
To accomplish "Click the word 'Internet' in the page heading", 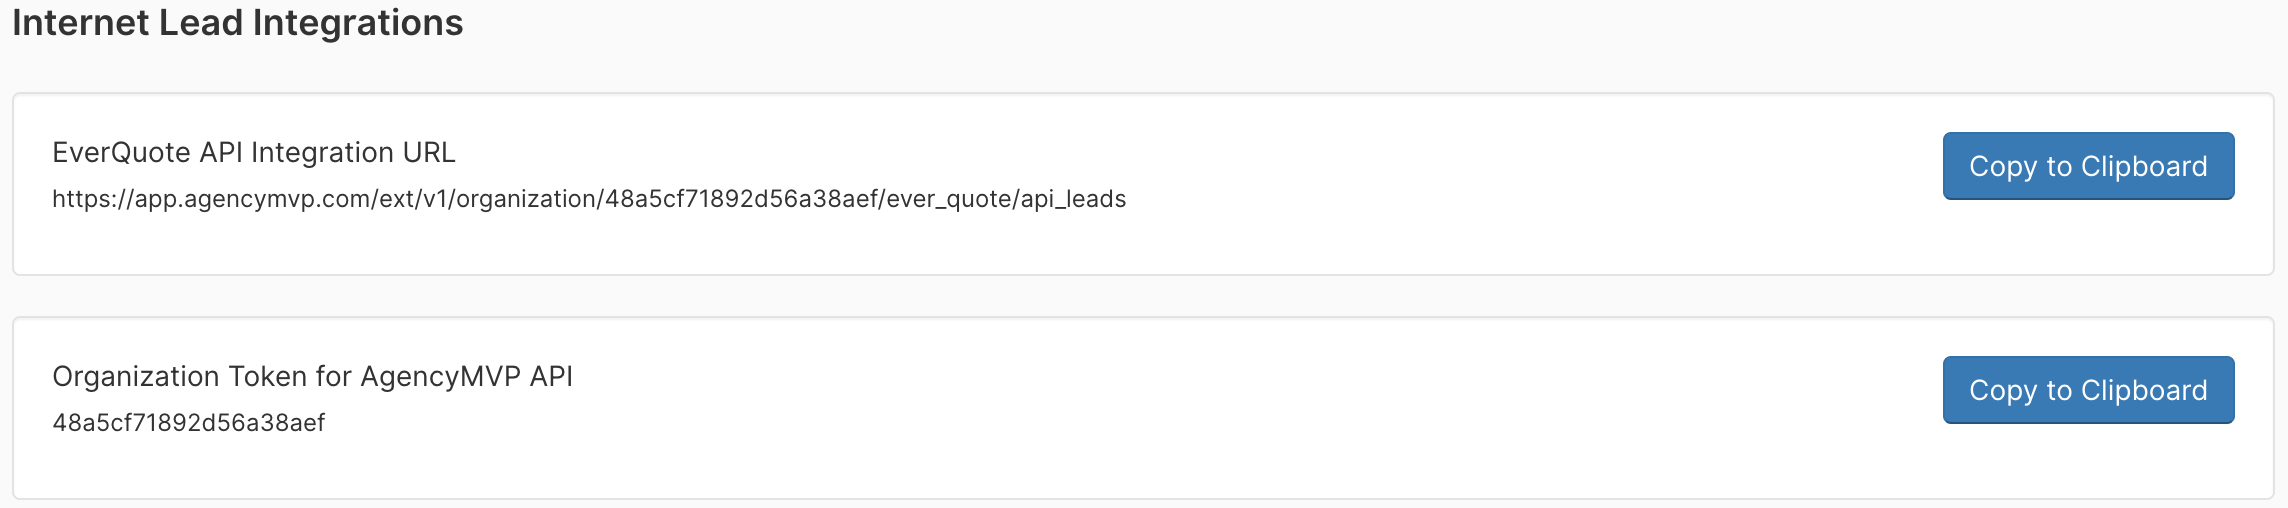I will [x=81, y=22].
